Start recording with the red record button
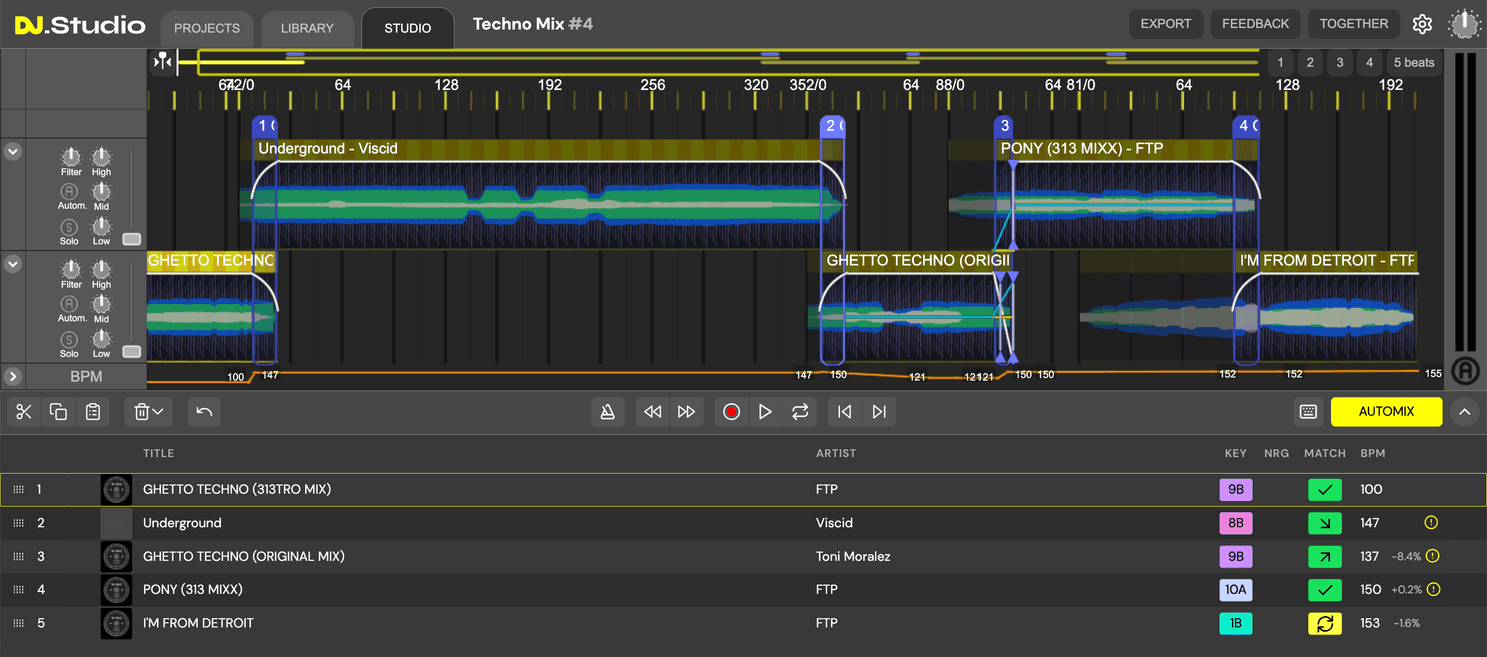This screenshot has height=657, width=1487. (x=731, y=412)
